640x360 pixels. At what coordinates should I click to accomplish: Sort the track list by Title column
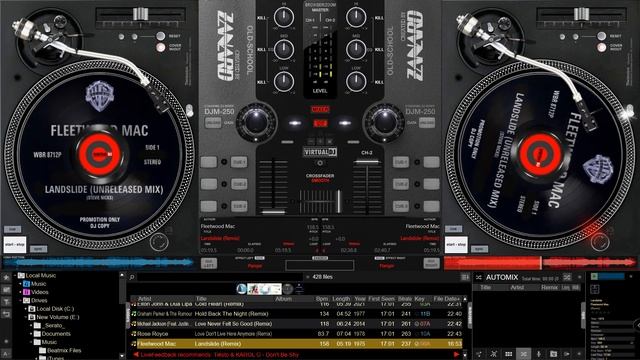[x=201, y=299]
